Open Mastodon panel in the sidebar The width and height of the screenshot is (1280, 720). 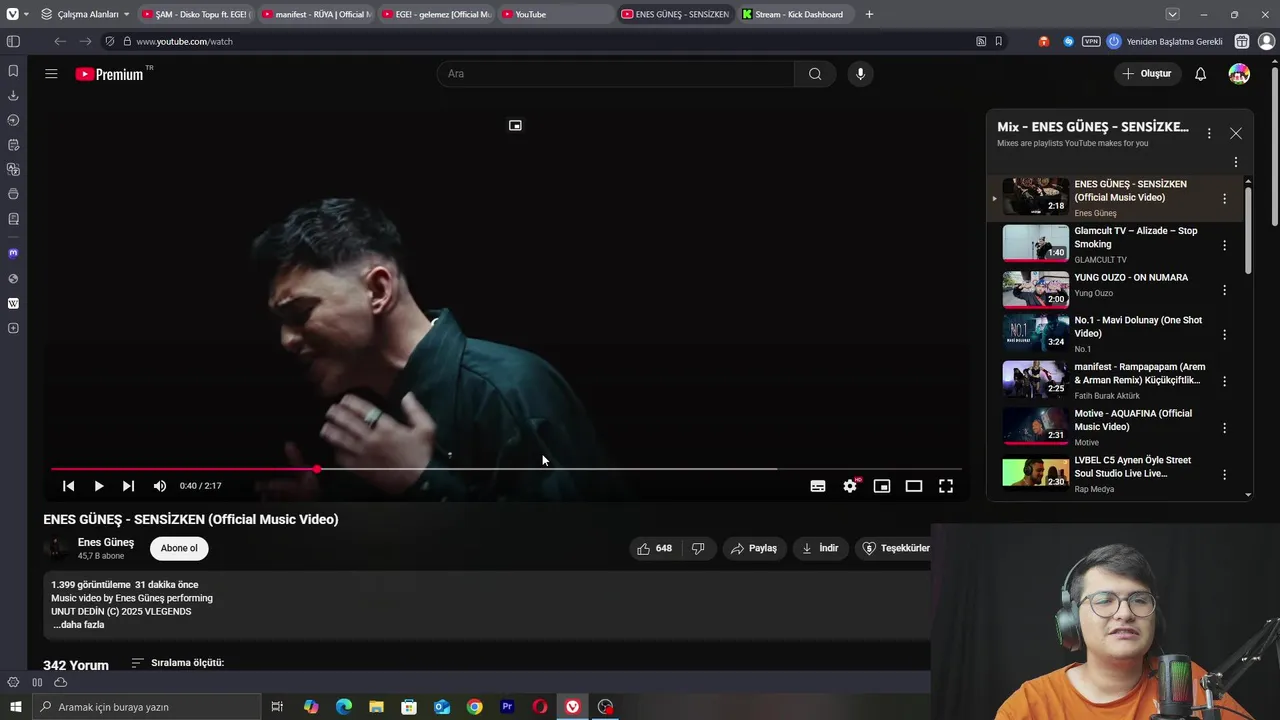pos(13,253)
